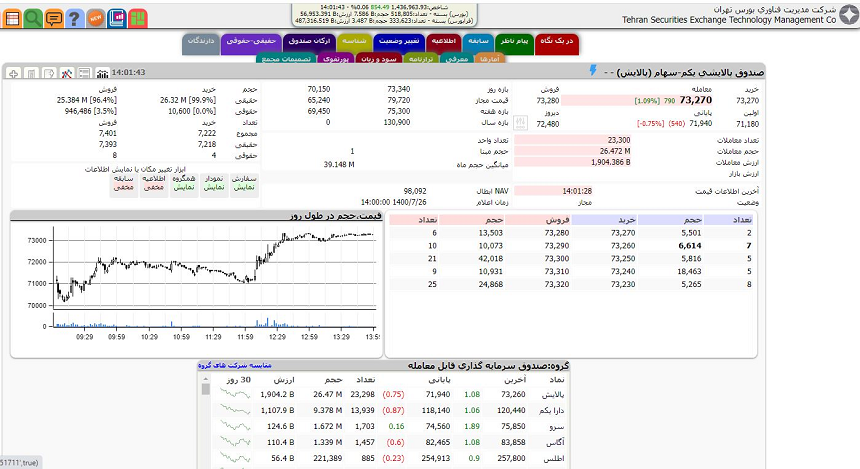Show the hidden سابقه panel

click(124, 182)
